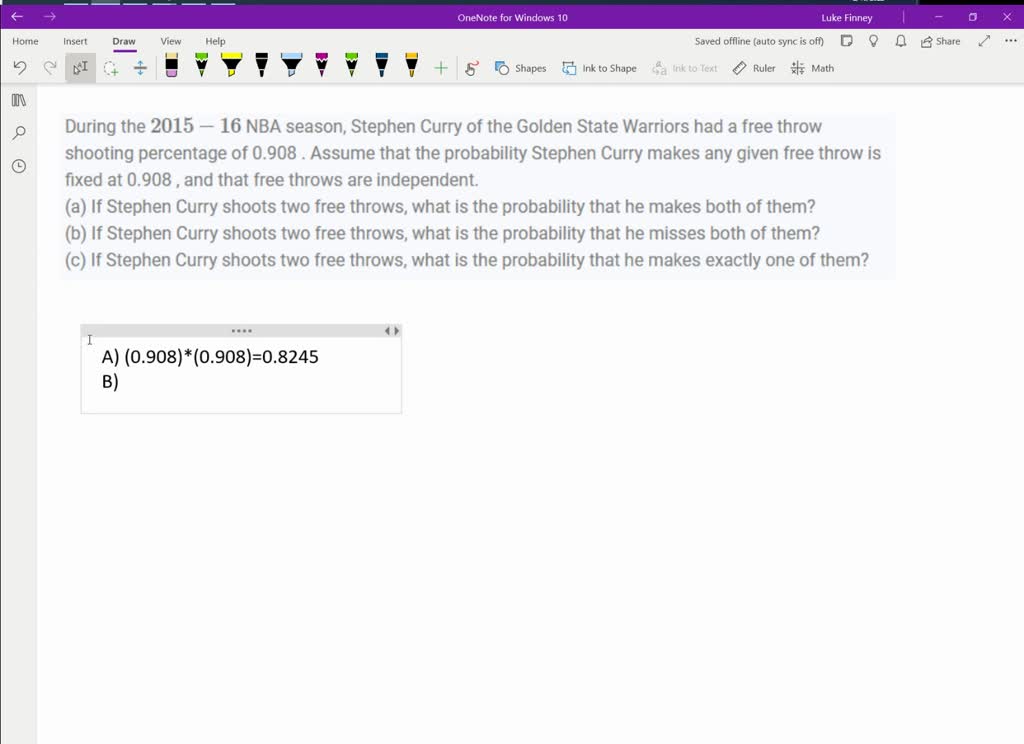Screen dimensions: 1024x744
Task: Click the question (b) text line
Action: tap(442, 233)
